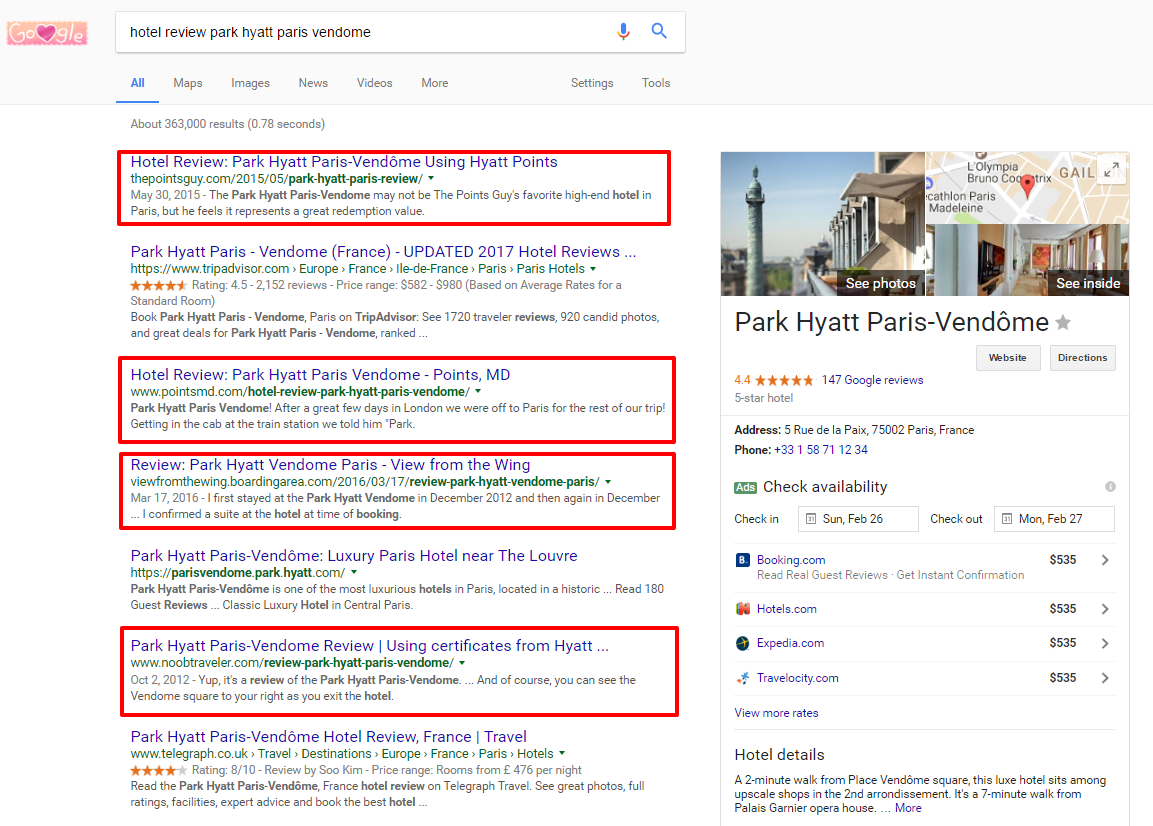This screenshot has width=1153, height=826.
Task: Expand Expedia.com rate chevron
Action: [1104, 643]
